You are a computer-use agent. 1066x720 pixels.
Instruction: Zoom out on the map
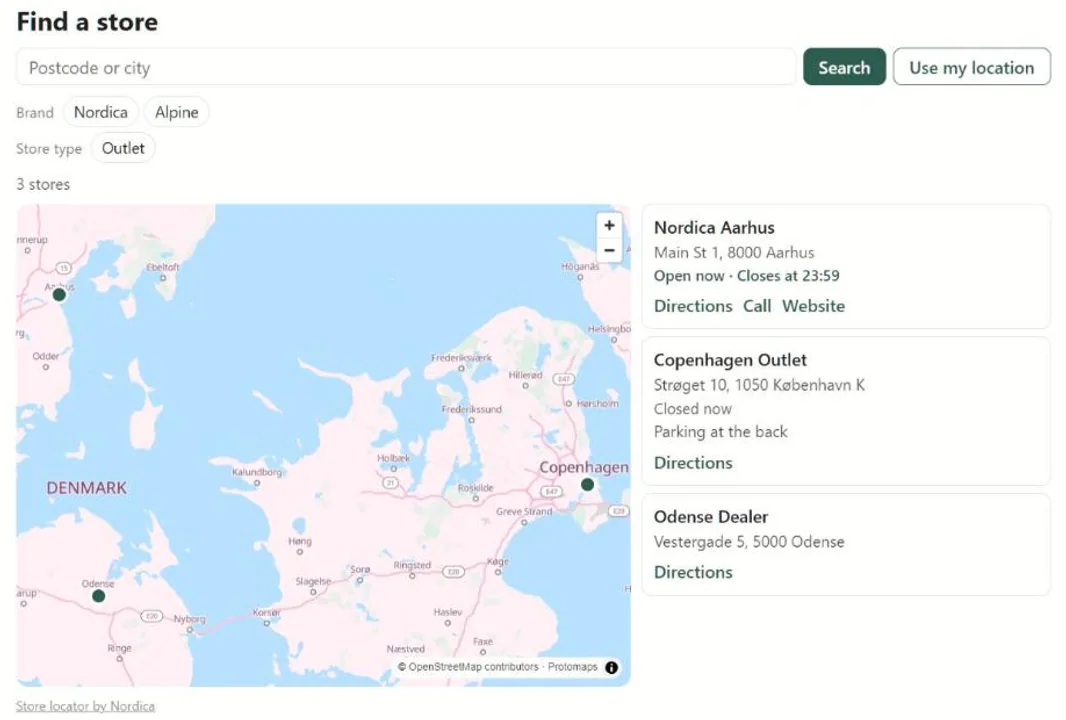click(608, 250)
